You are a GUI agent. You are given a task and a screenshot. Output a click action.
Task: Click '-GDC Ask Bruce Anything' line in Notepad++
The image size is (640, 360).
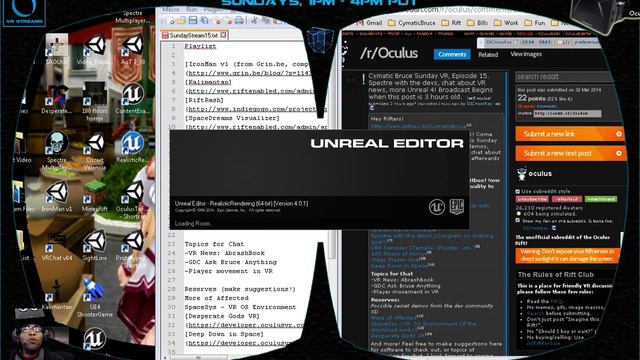tap(230, 262)
